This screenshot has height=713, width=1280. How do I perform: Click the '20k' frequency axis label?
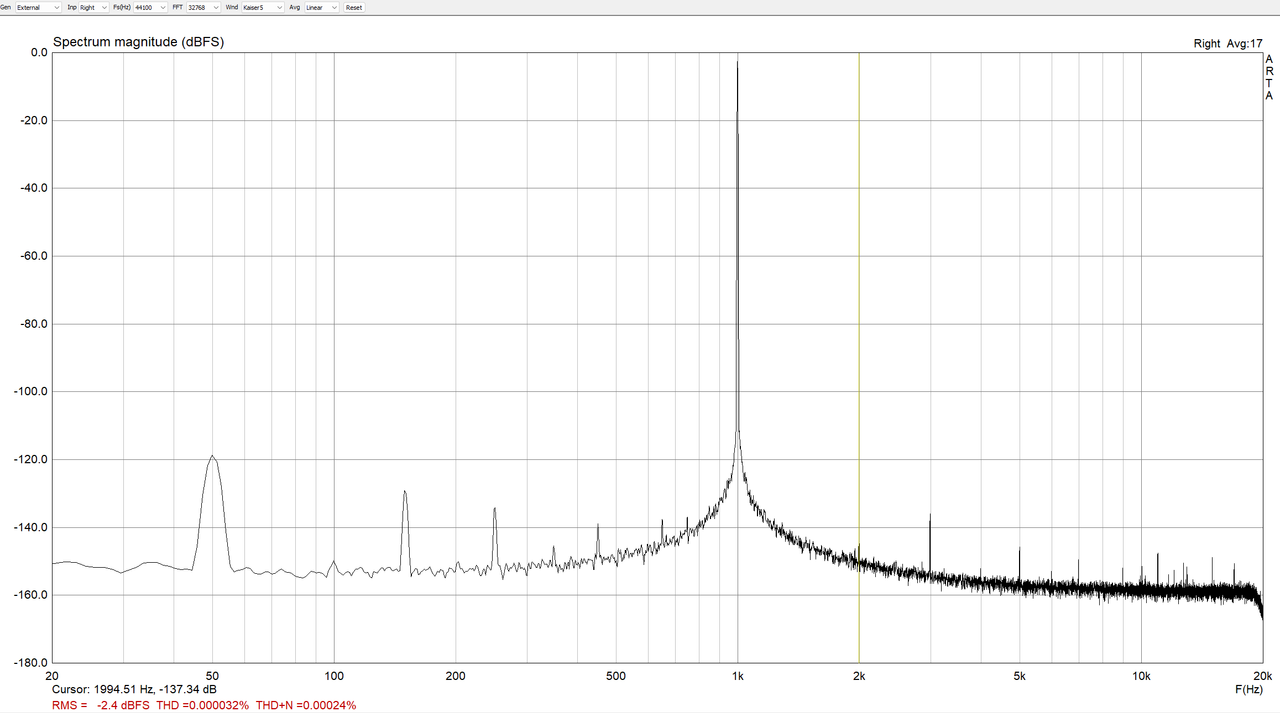pos(1263,676)
